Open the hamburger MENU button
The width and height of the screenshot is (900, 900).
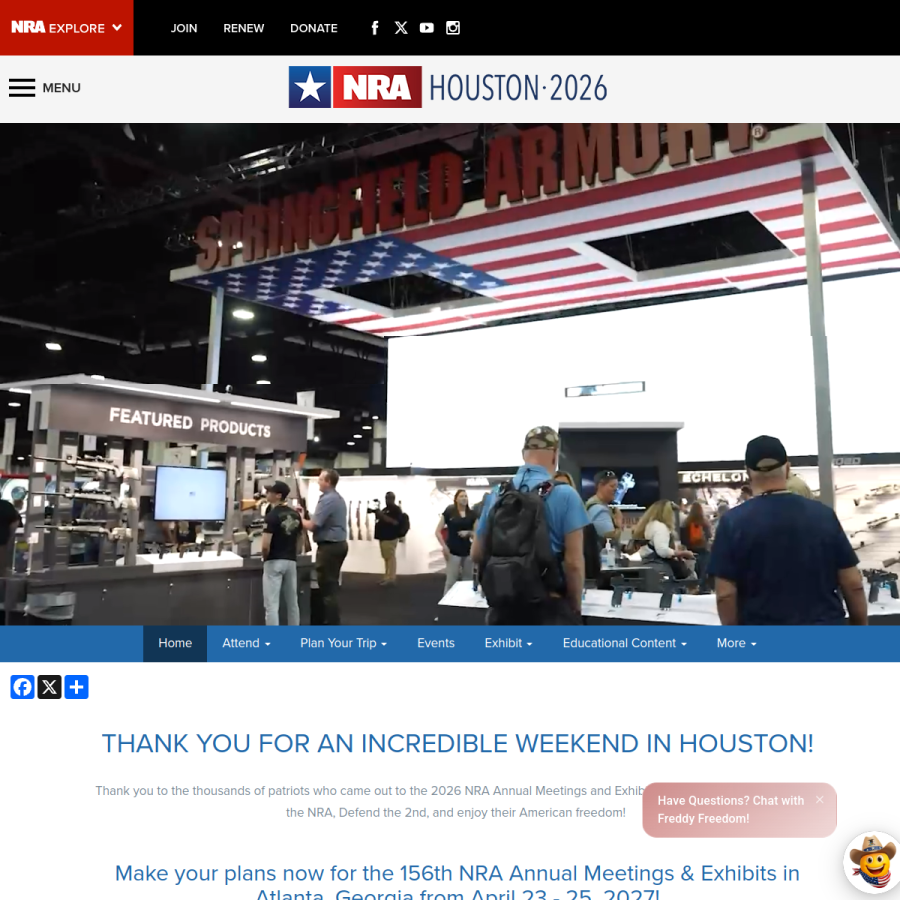(x=45, y=88)
